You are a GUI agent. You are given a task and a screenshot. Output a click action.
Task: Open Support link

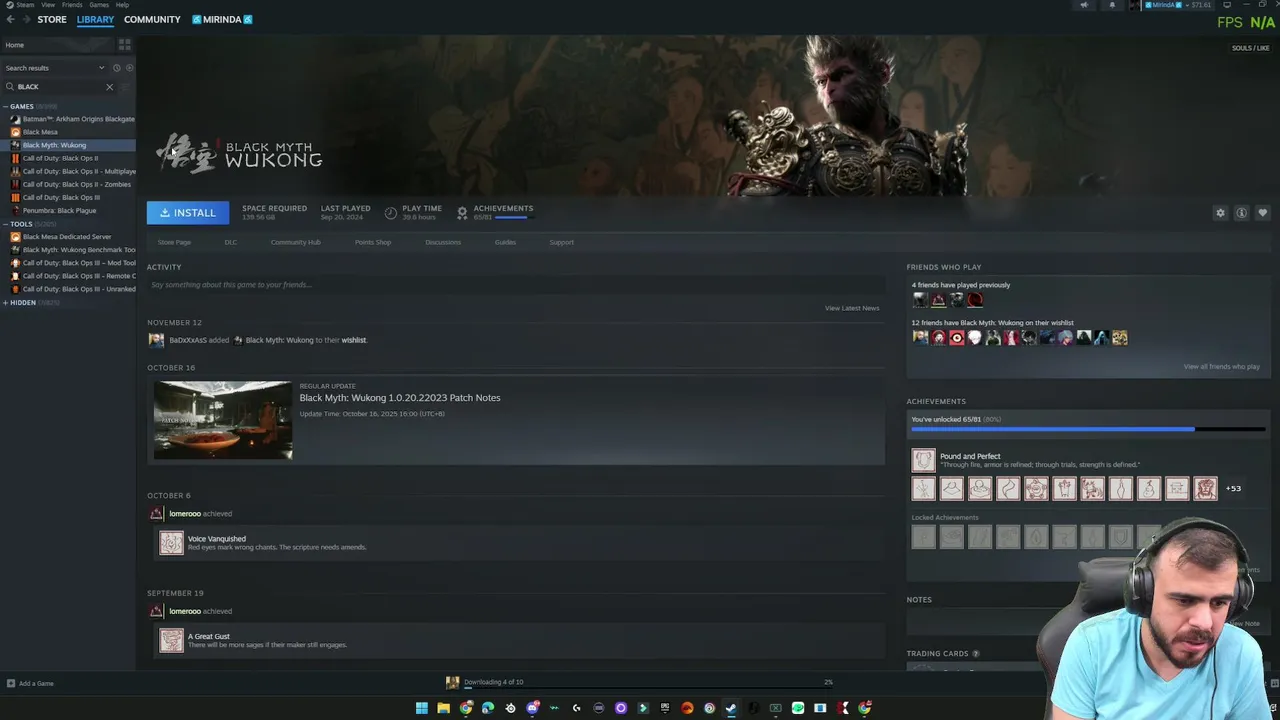(x=561, y=242)
